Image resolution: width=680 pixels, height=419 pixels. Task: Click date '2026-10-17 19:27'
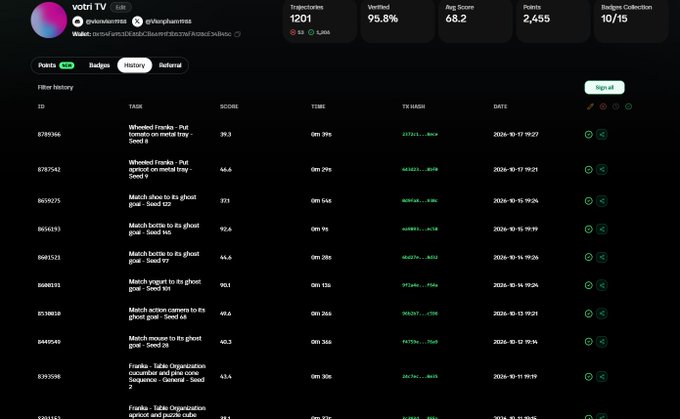(516, 134)
